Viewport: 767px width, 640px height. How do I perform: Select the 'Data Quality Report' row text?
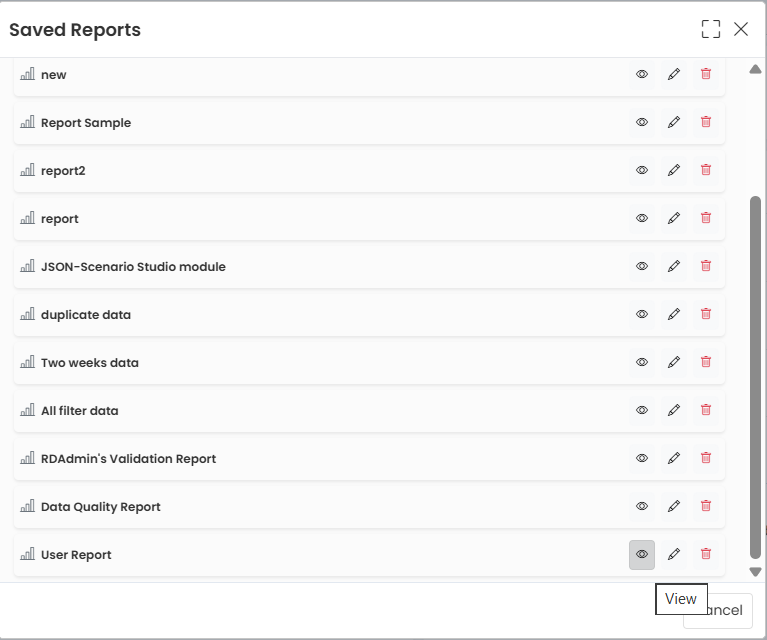(x=101, y=506)
